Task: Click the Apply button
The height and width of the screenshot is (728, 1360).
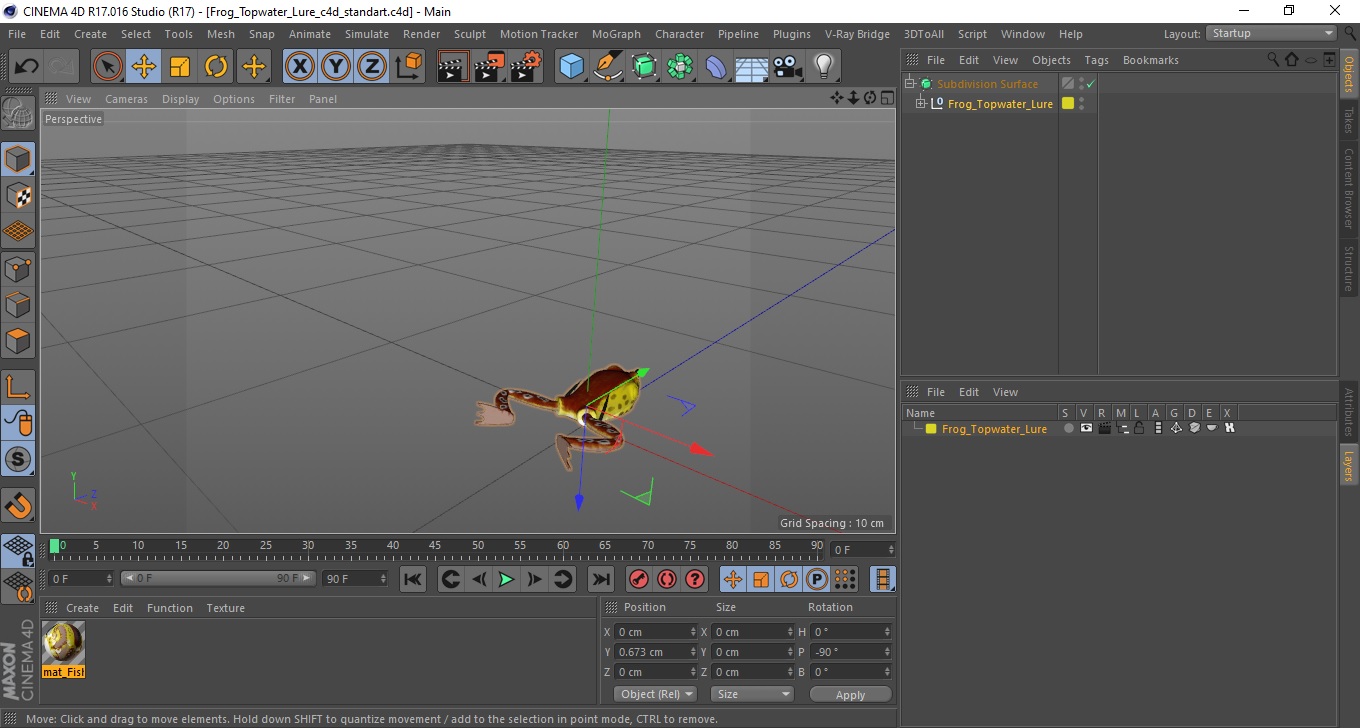Action: pos(850,694)
